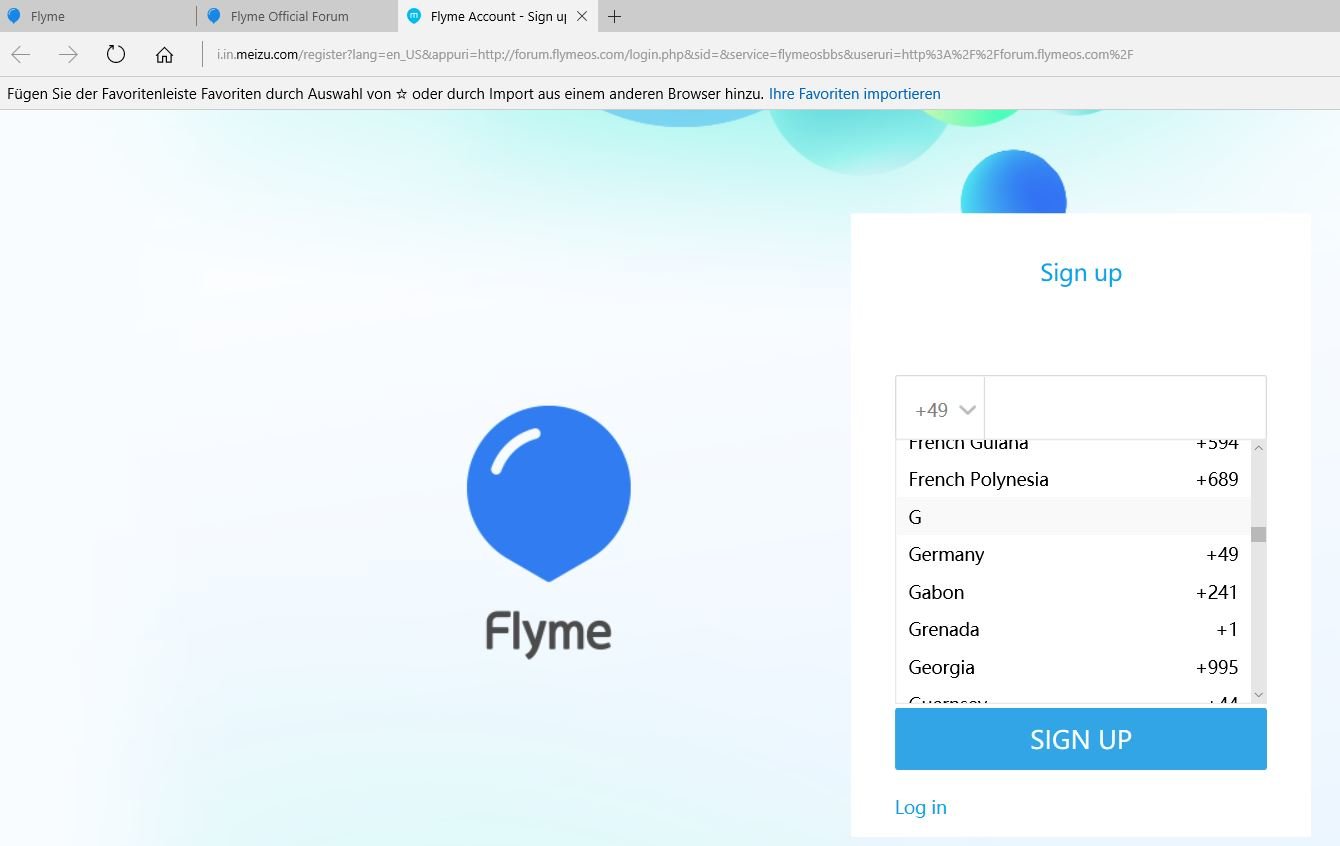Viewport: 1340px width, 846px height.
Task: Click the phone number input field
Action: pos(1125,408)
